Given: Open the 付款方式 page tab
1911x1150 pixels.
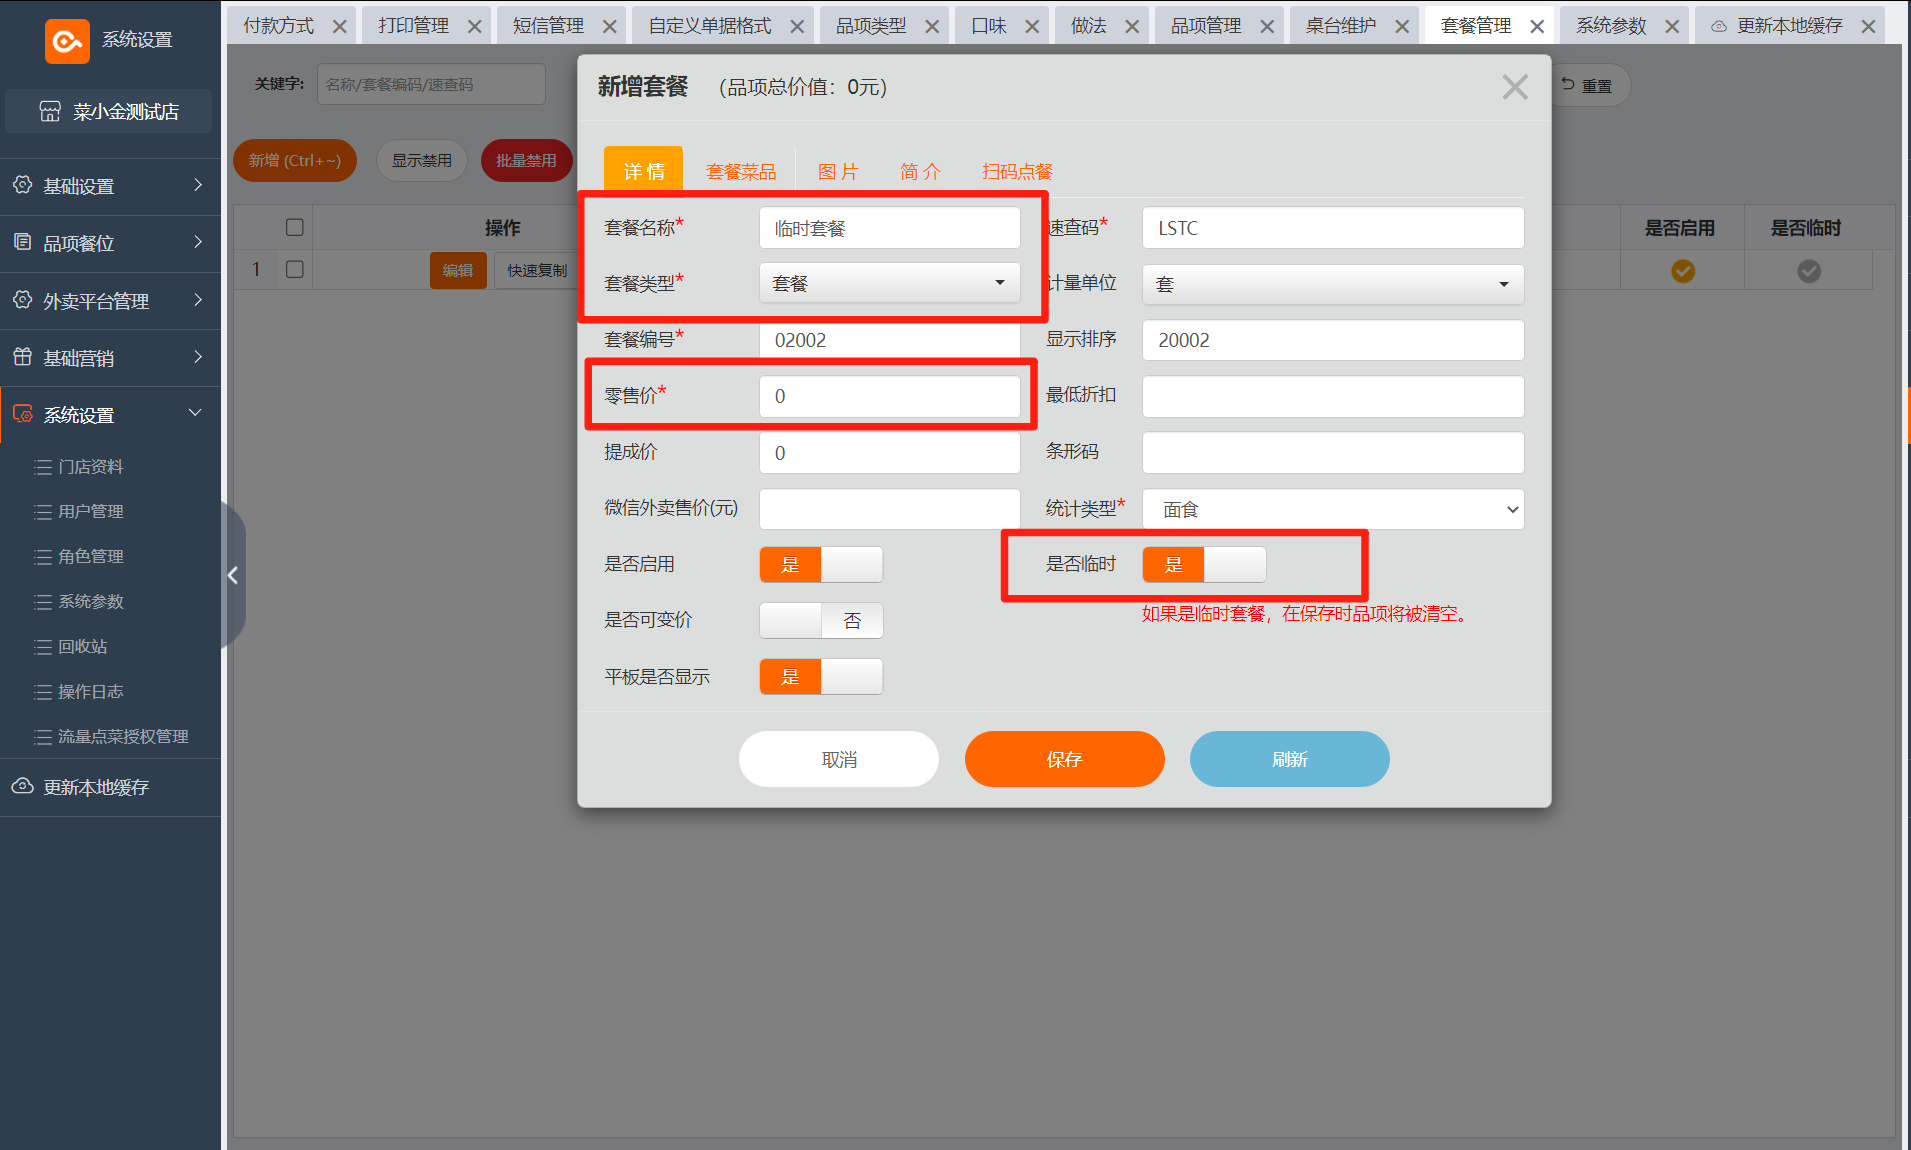Looking at the screenshot, I should [279, 26].
